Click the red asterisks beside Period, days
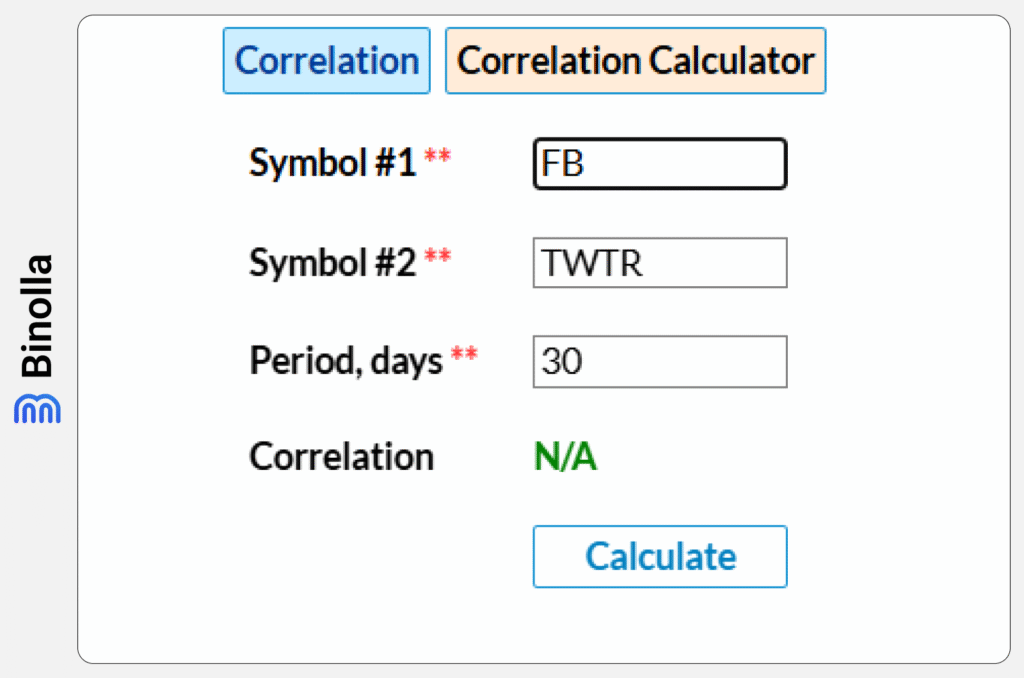1024x678 pixels. click(x=464, y=356)
